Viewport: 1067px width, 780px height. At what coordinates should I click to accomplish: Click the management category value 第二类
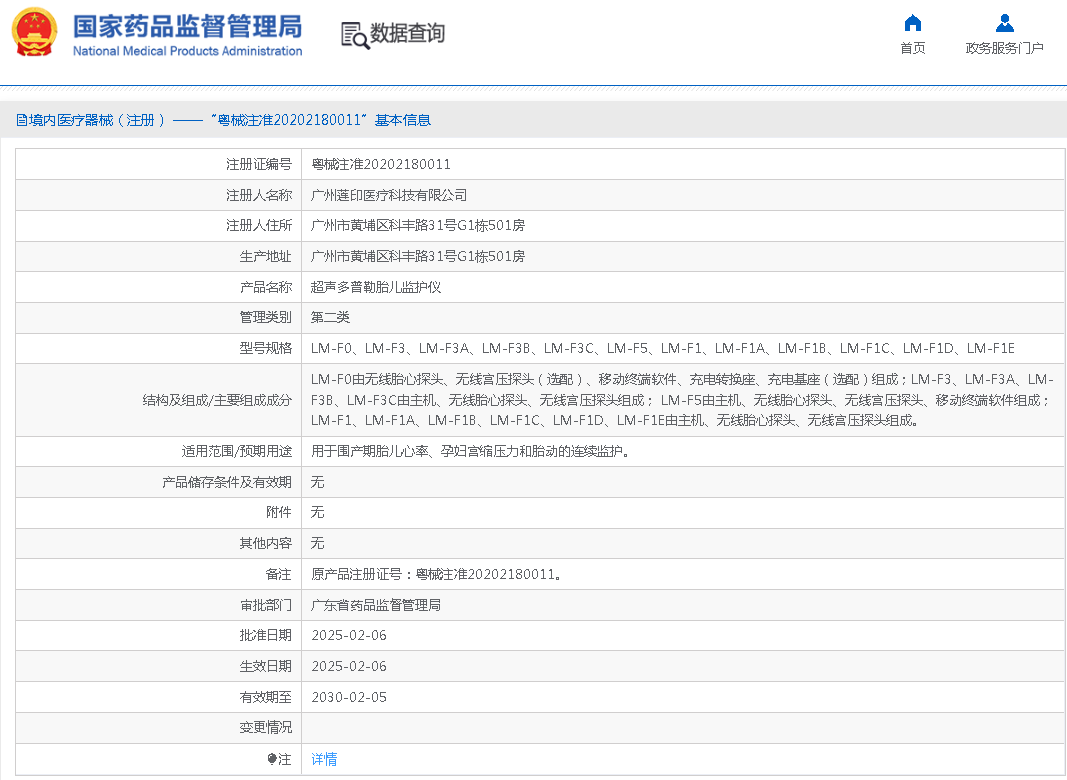point(330,317)
